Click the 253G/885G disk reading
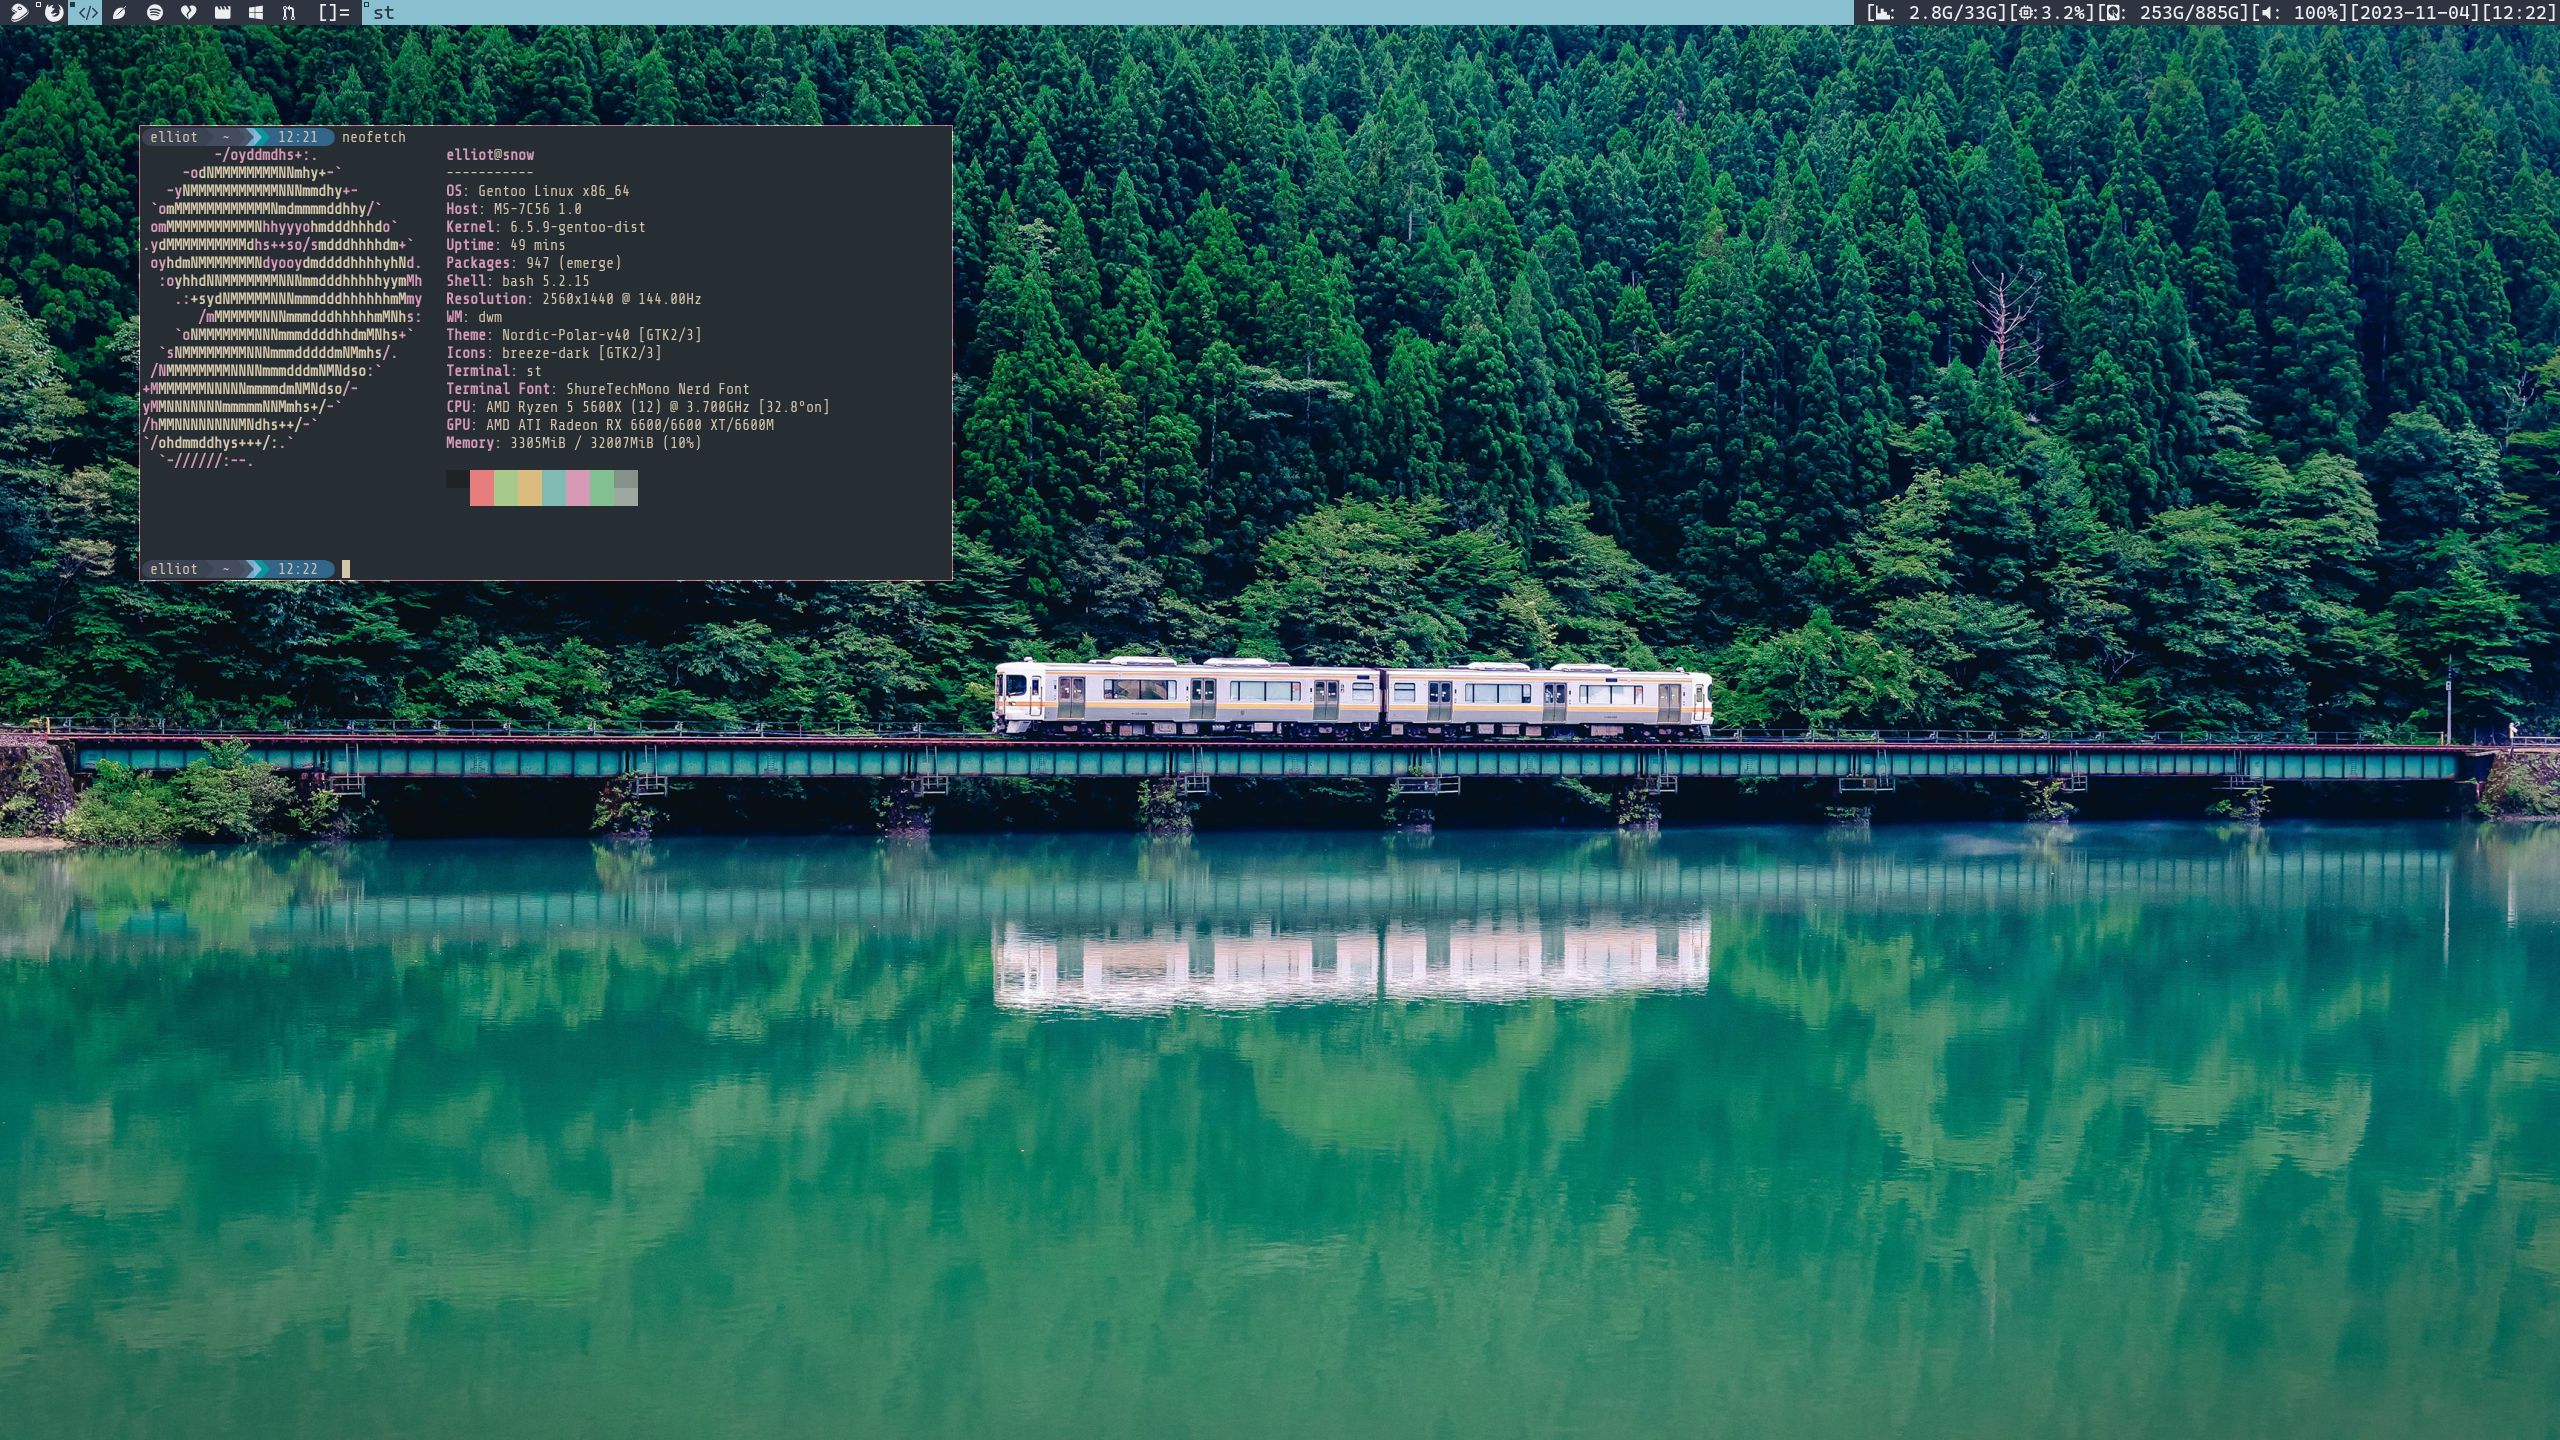Image resolution: width=2560 pixels, height=1440 pixels. coord(2190,12)
